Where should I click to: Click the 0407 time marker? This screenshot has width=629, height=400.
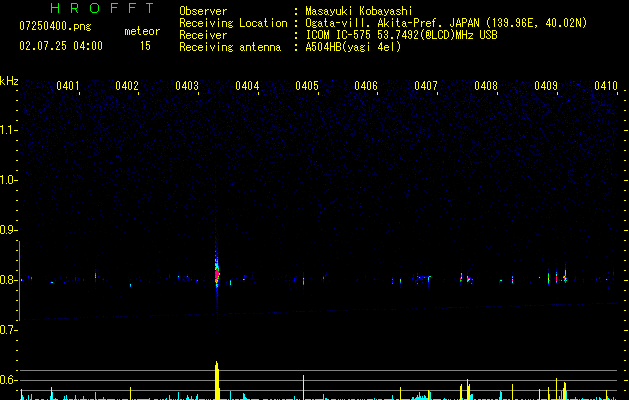[x=426, y=86]
